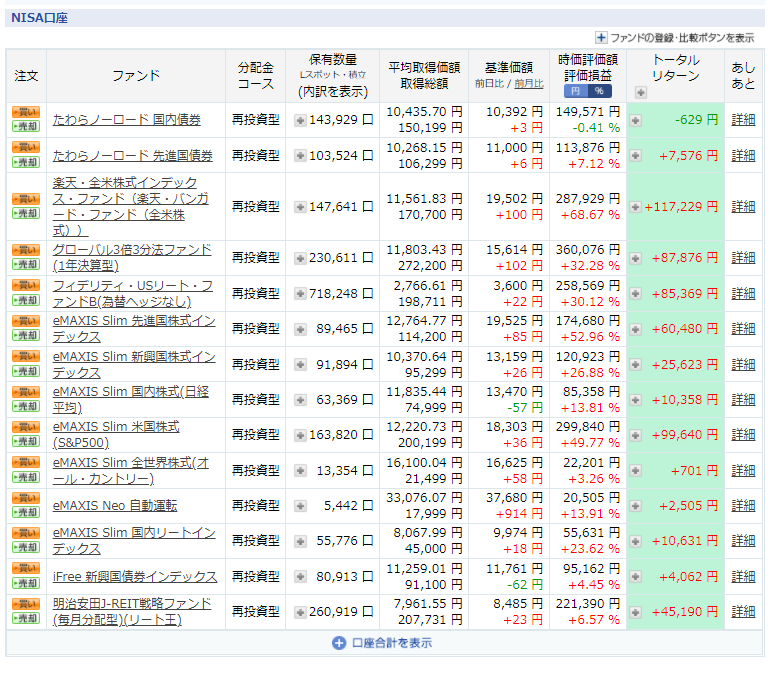Click (内訳を表示) in 保有数量 header

333,92
